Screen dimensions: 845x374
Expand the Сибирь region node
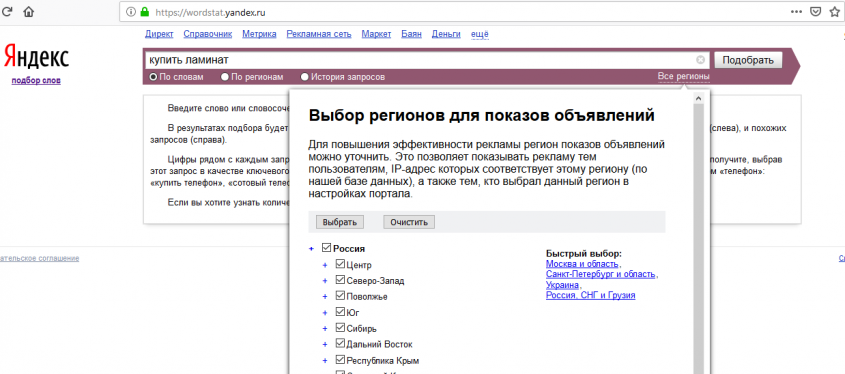325,328
